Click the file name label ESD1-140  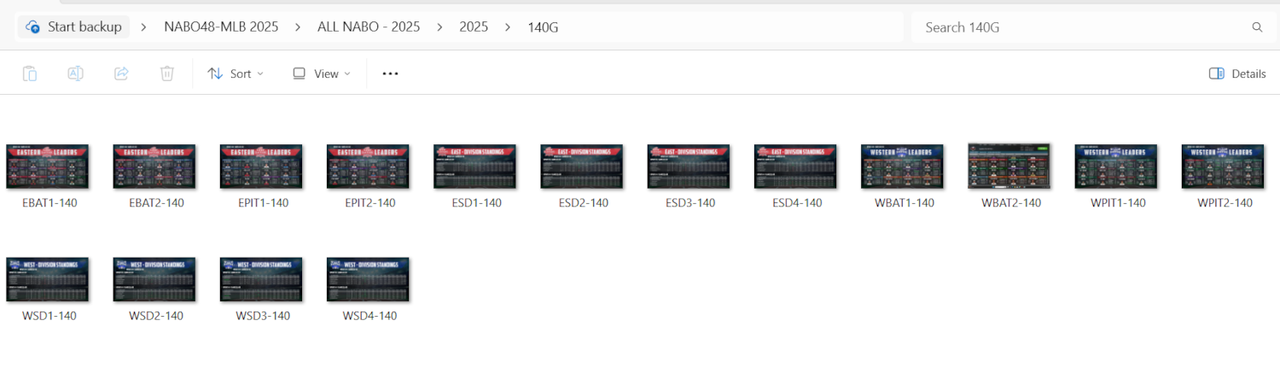[476, 203]
